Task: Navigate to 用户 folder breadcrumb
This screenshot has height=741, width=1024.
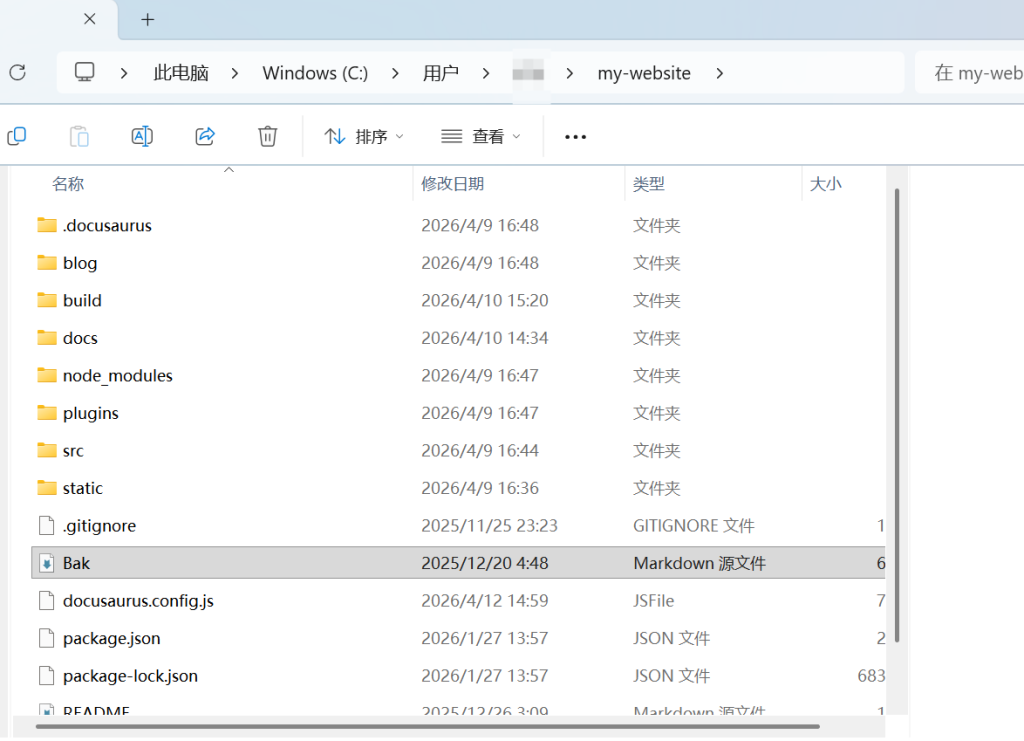Action: click(x=440, y=73)
